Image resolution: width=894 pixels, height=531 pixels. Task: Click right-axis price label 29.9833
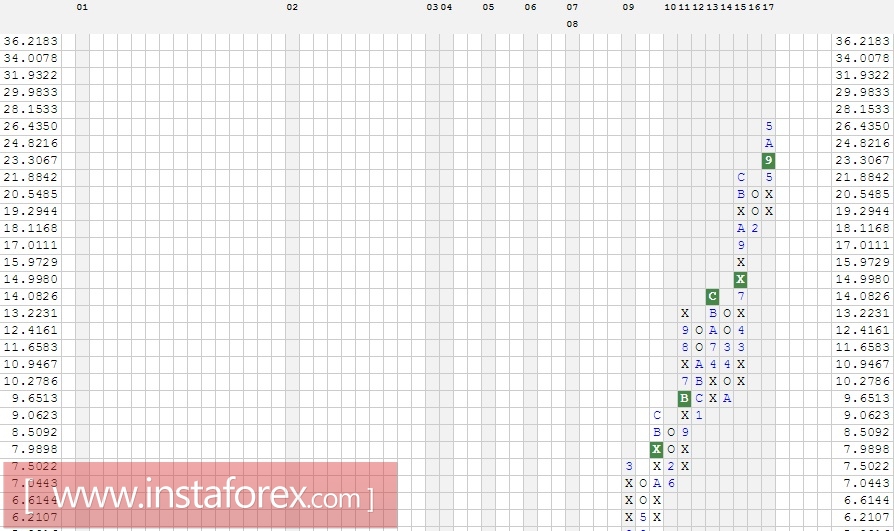point(863,92)
